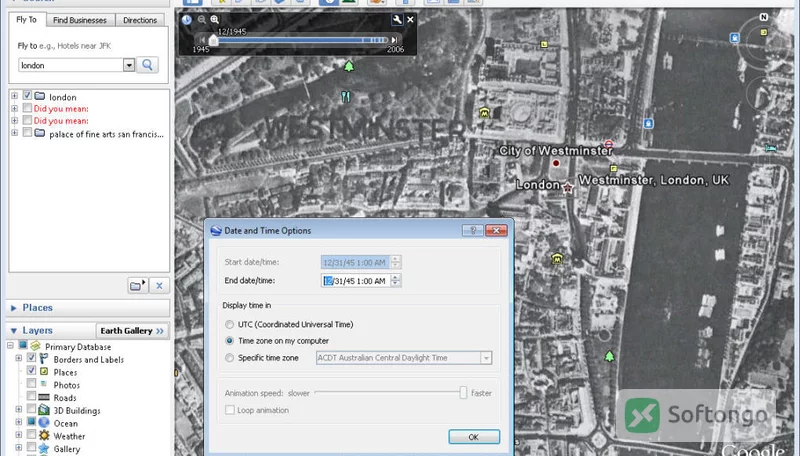The width and height of the screenshot is (800, 456).
Task: Click the Weather sun icon
Action: tap(44, 435)
